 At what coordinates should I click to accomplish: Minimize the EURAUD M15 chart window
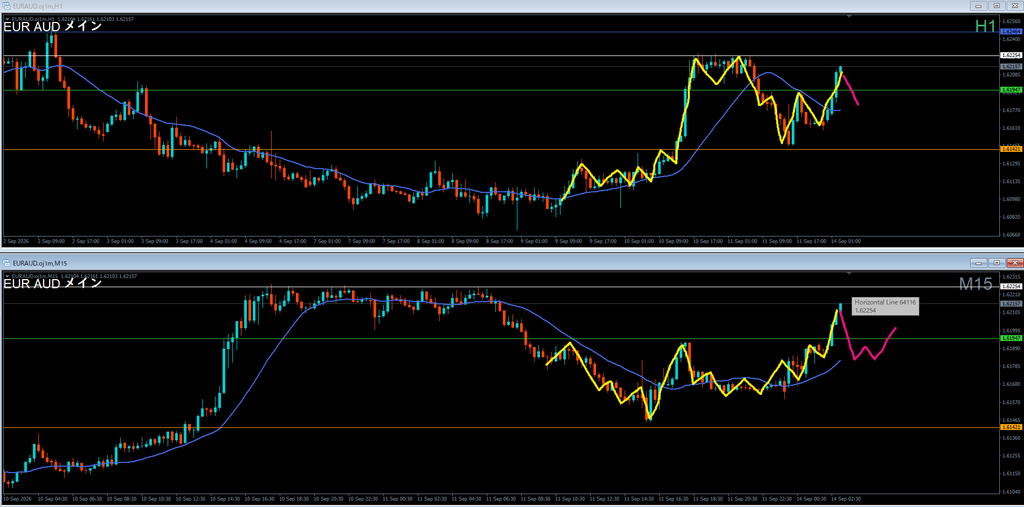pyautogui.click(x=979, y=263)
